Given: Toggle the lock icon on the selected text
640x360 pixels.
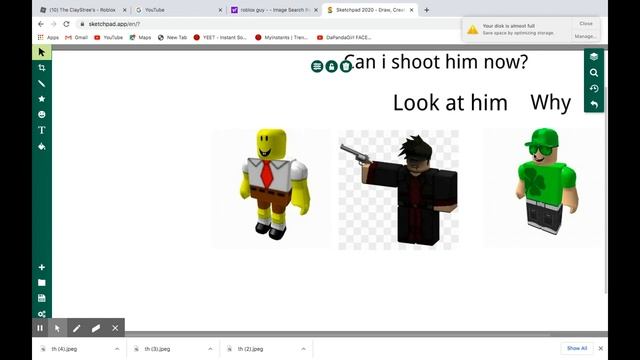Looking at the screenshot, I should coord(331,66).
